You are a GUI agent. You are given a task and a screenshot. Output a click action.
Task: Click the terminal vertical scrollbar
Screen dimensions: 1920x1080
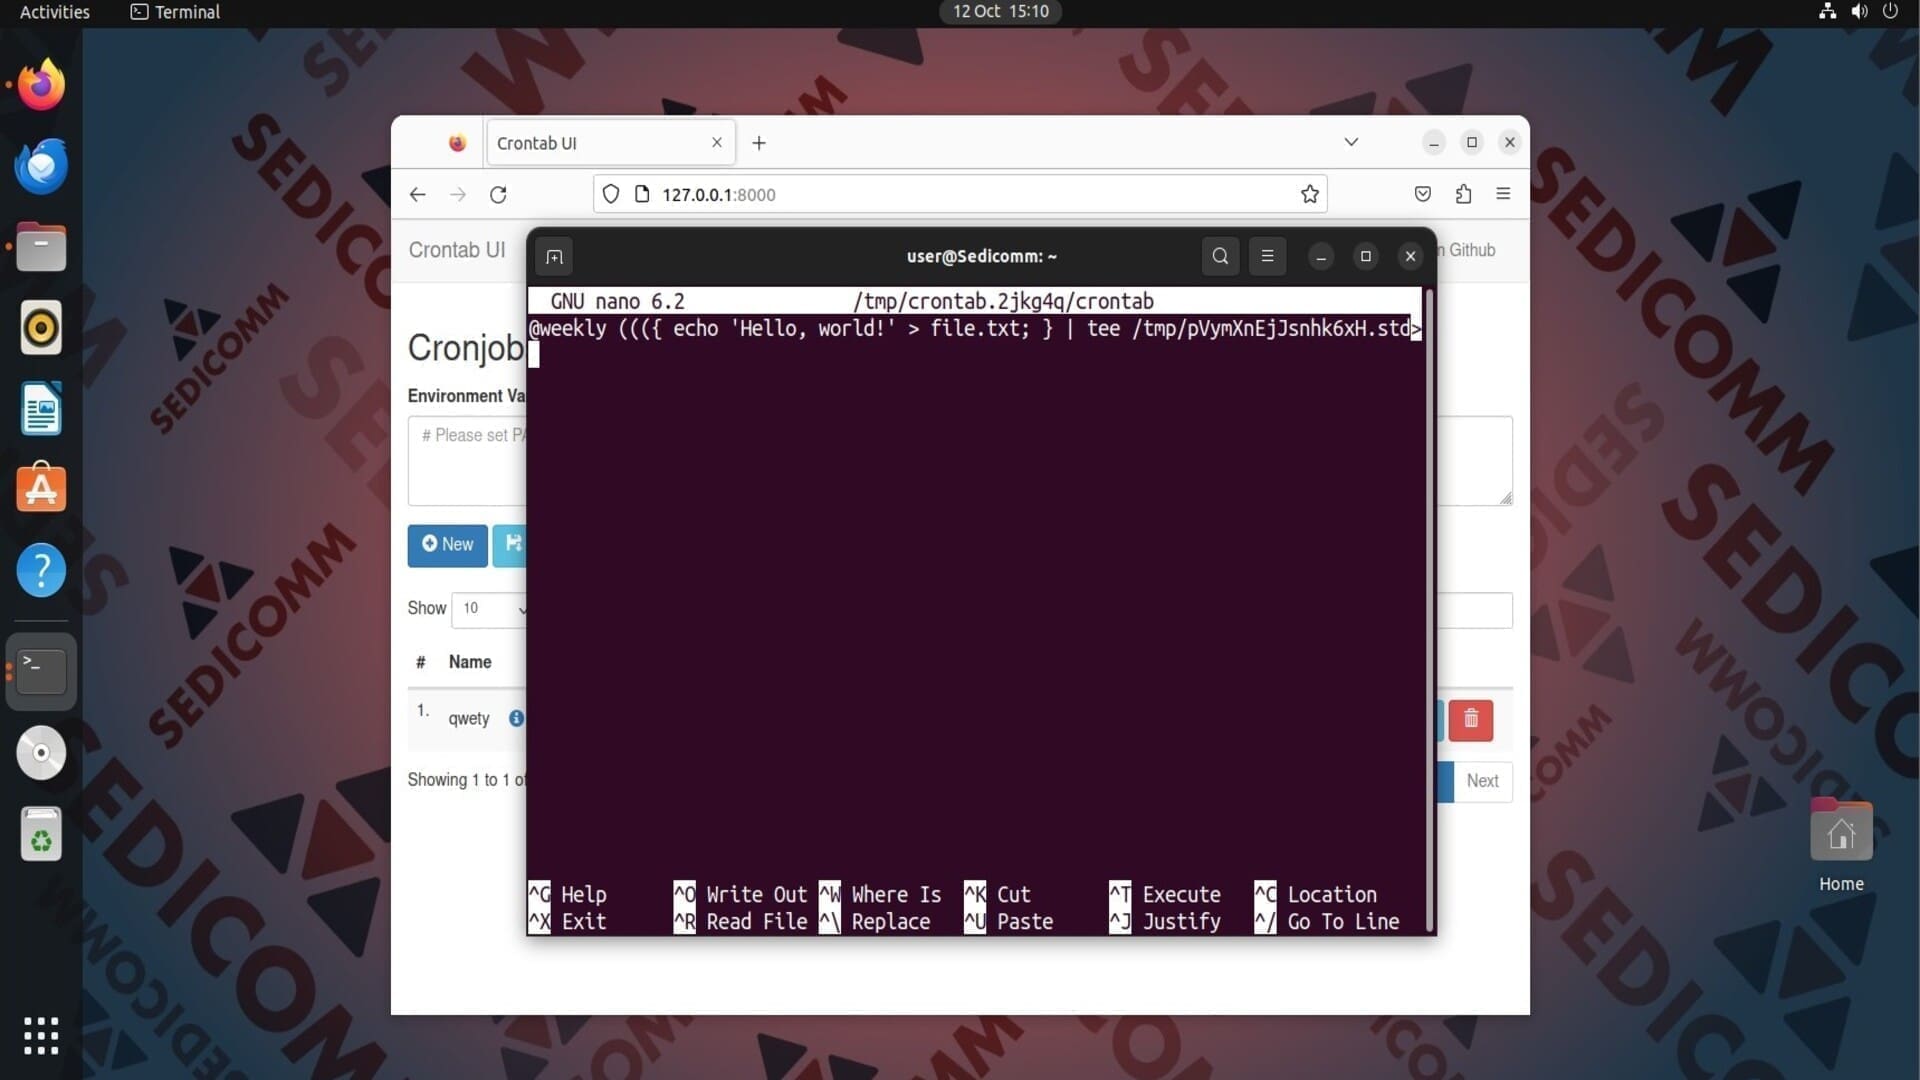coord(1429,610)
